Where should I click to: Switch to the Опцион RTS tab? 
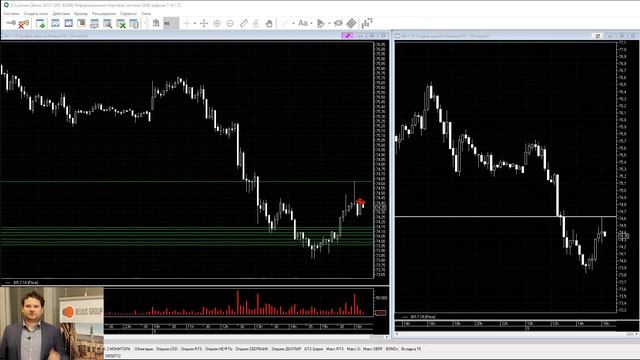(191, 349)
